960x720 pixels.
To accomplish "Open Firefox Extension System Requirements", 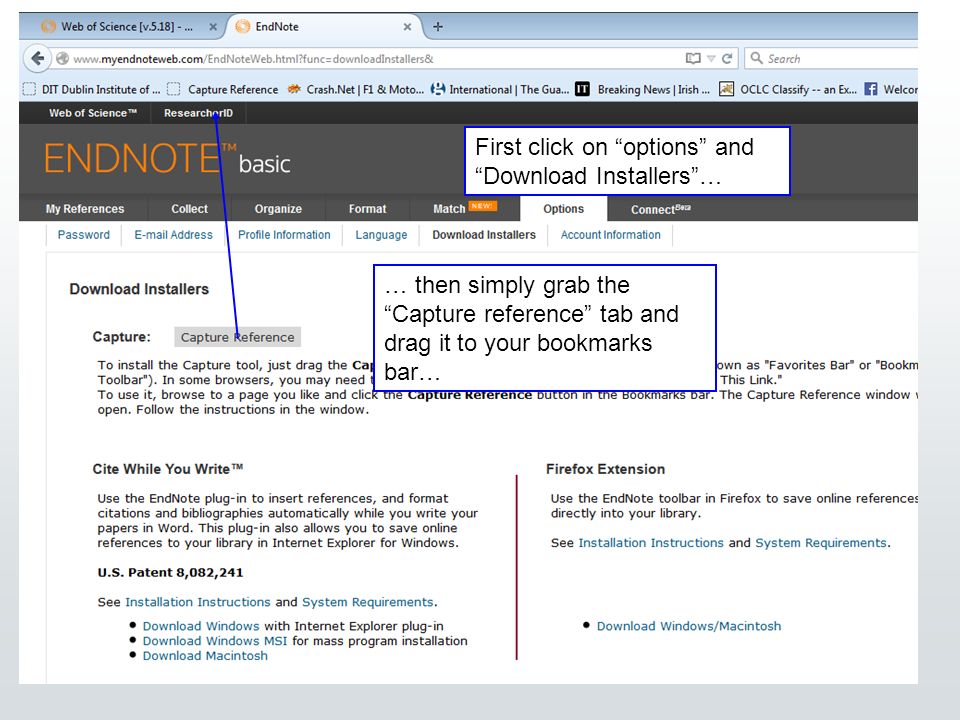I will [x=821, y=543].
